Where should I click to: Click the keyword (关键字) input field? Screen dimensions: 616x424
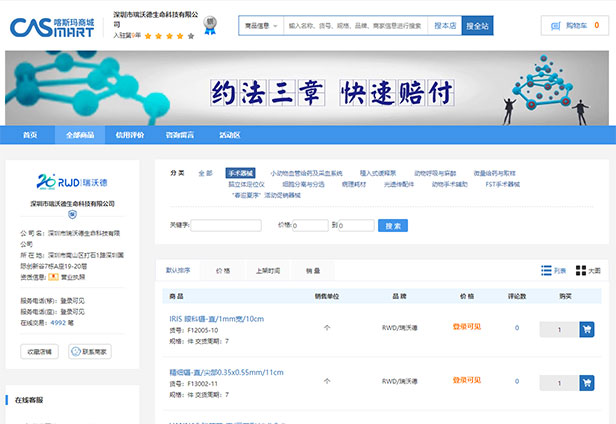click(x=226, y=226)
